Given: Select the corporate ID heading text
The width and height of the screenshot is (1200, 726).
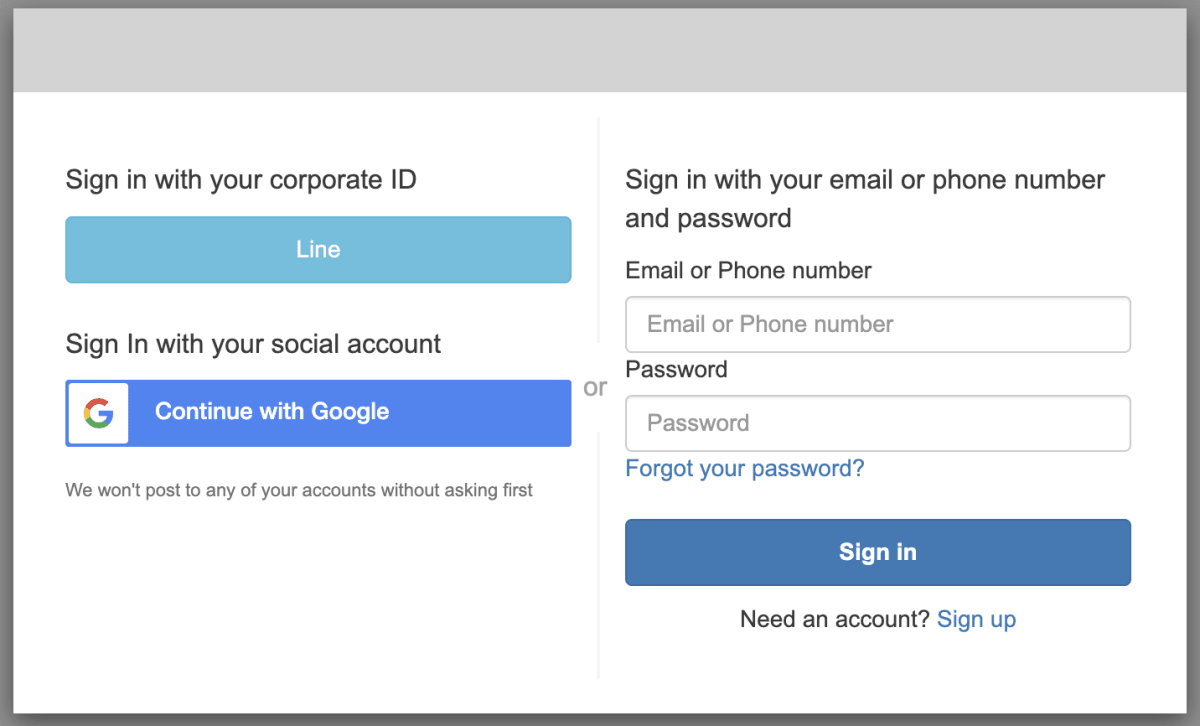Looking at the screenshot, I should tap(241, 180).
